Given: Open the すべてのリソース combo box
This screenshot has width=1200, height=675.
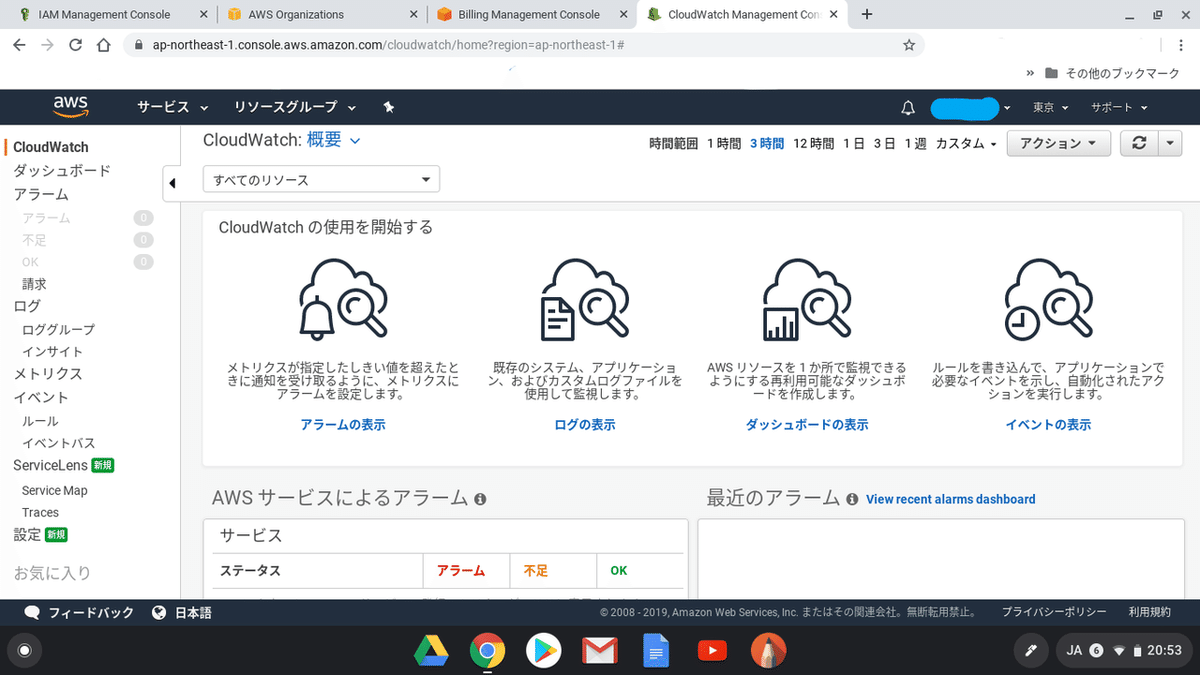Looking at the screenshot, I should (321, 180).
